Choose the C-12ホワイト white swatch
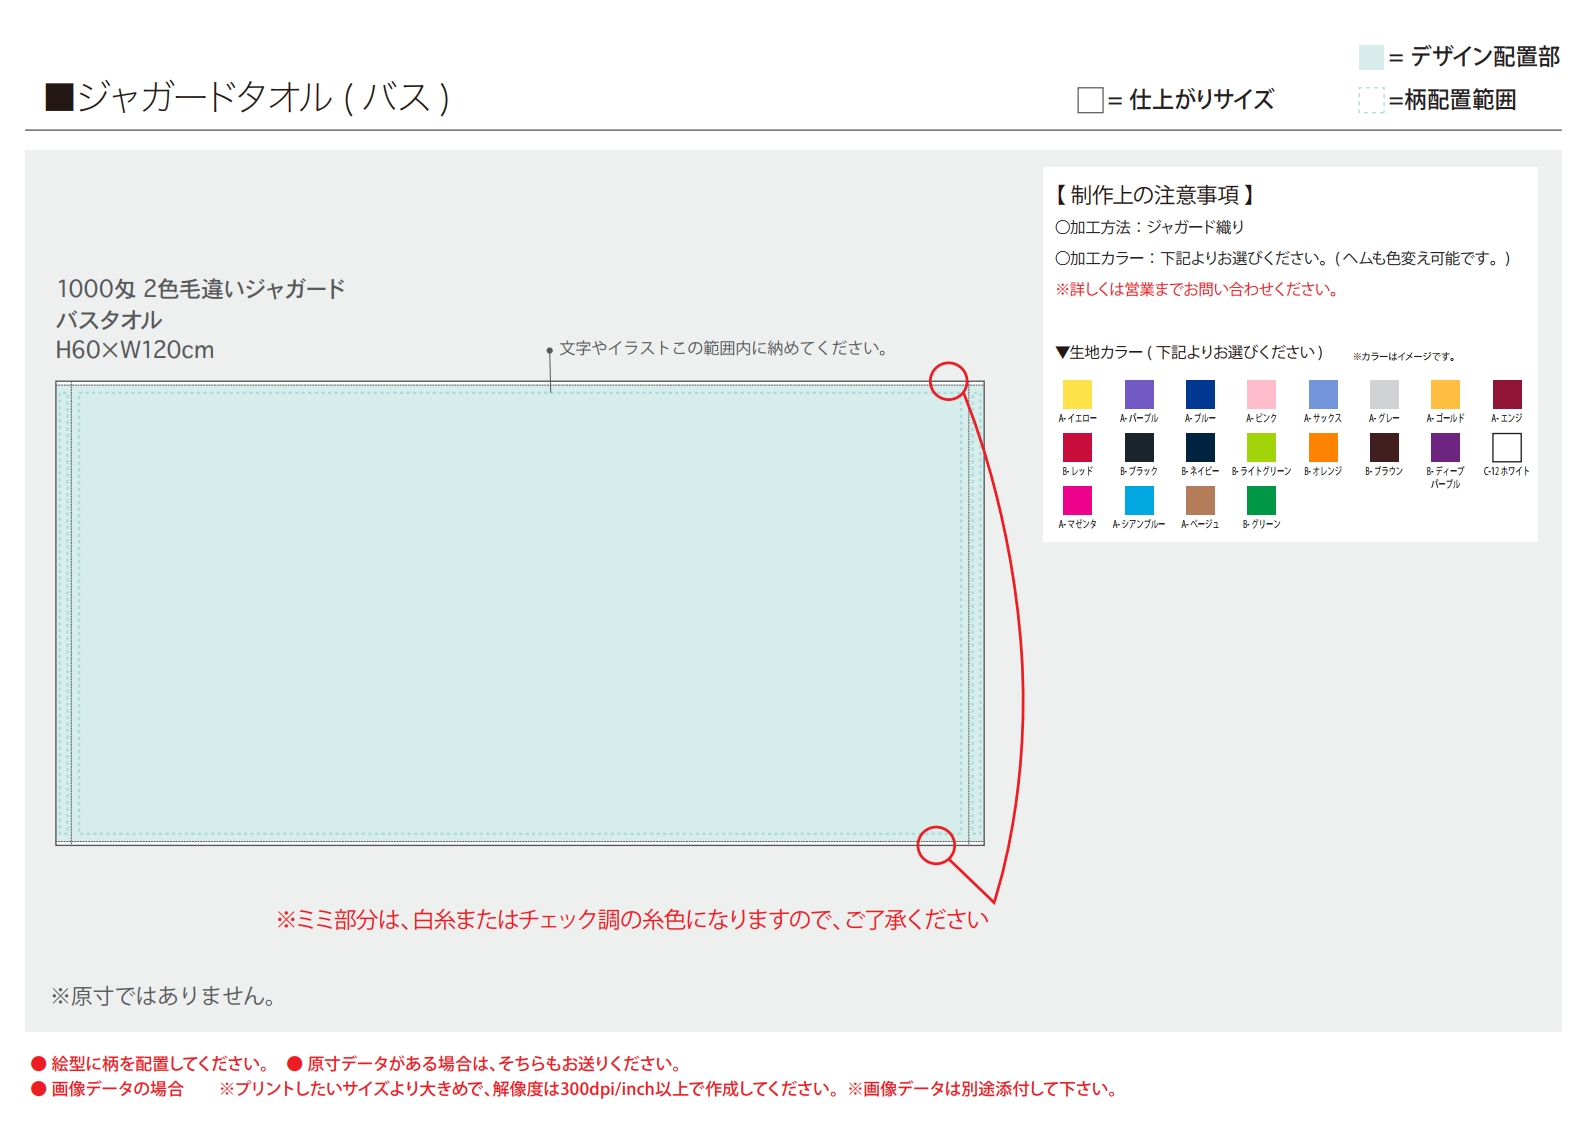 pyautogui.click(x=1507, y=447)
